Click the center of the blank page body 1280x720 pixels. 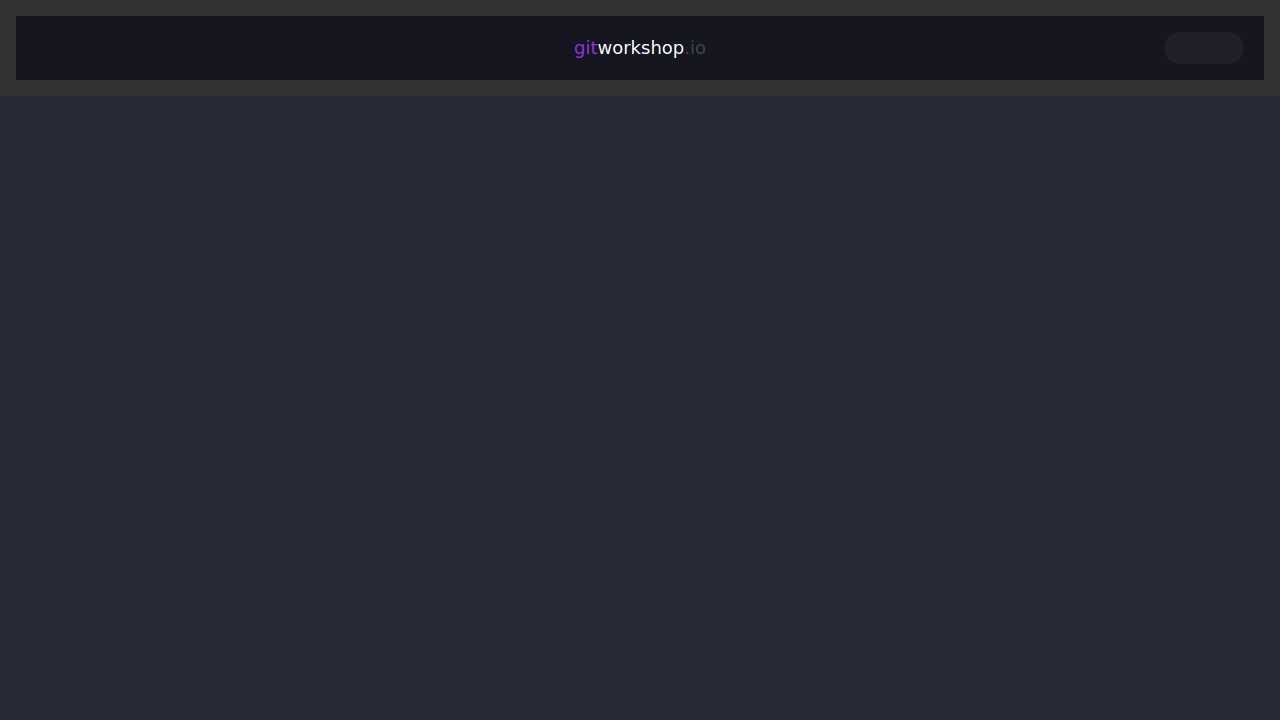(x=640, y=408)
